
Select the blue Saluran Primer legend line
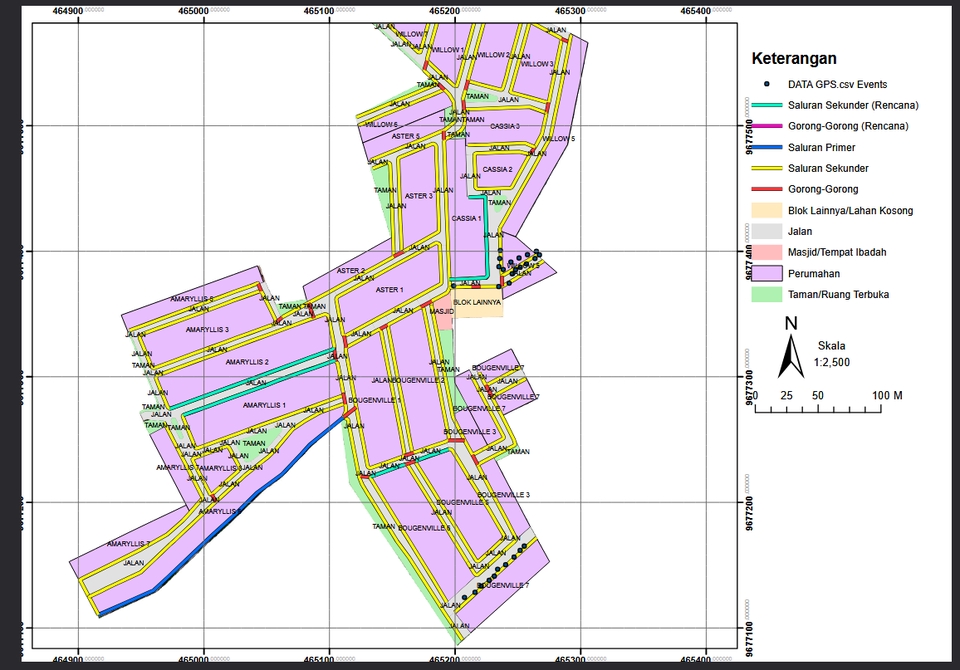point(766,147)
